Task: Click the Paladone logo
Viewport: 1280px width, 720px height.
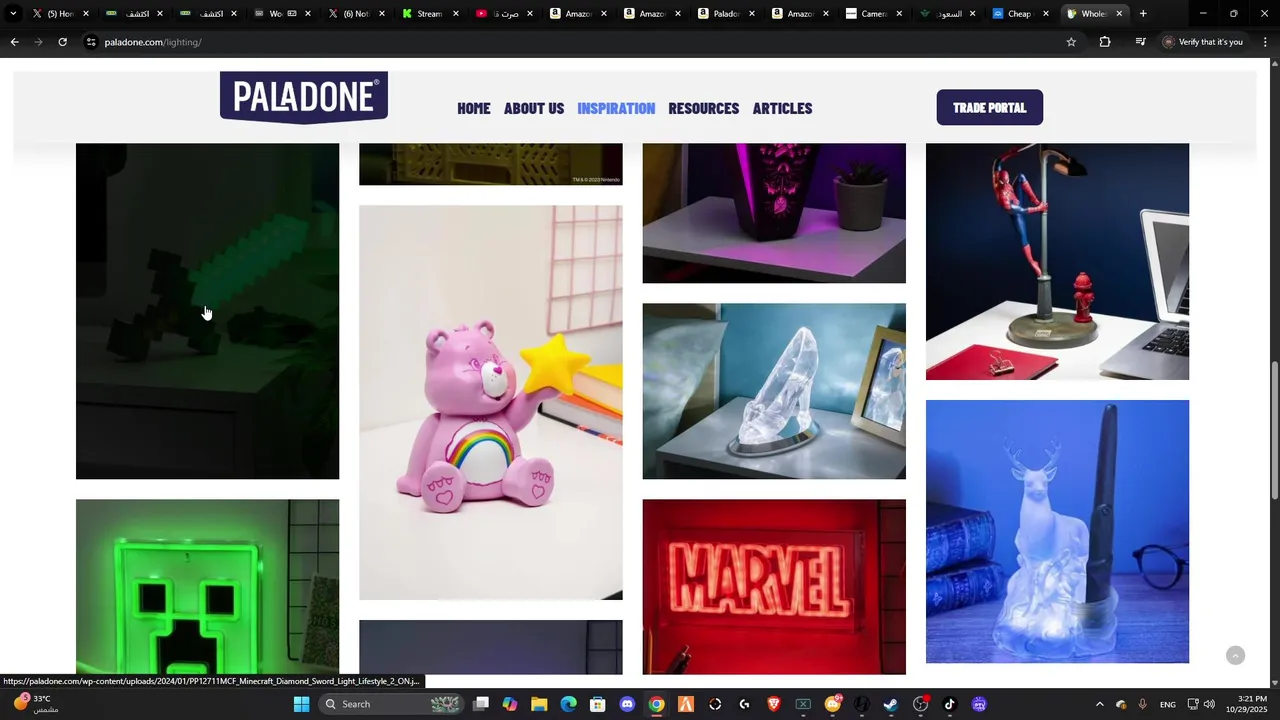Action: [304, 97]
